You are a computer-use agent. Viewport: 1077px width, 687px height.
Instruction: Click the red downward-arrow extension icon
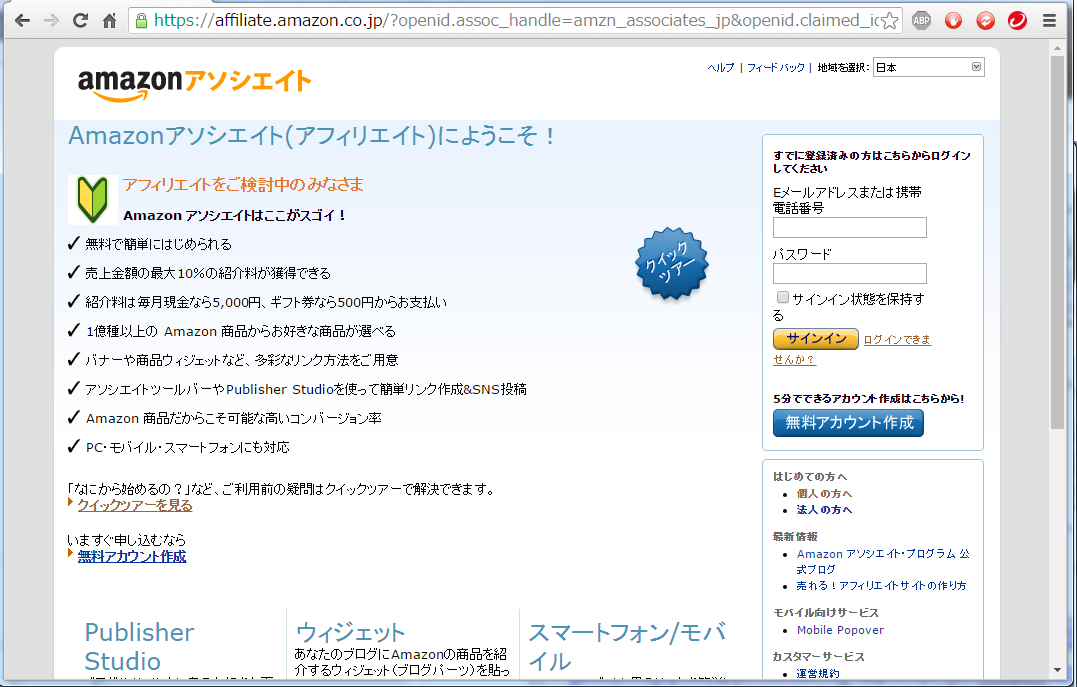point(953,21)
